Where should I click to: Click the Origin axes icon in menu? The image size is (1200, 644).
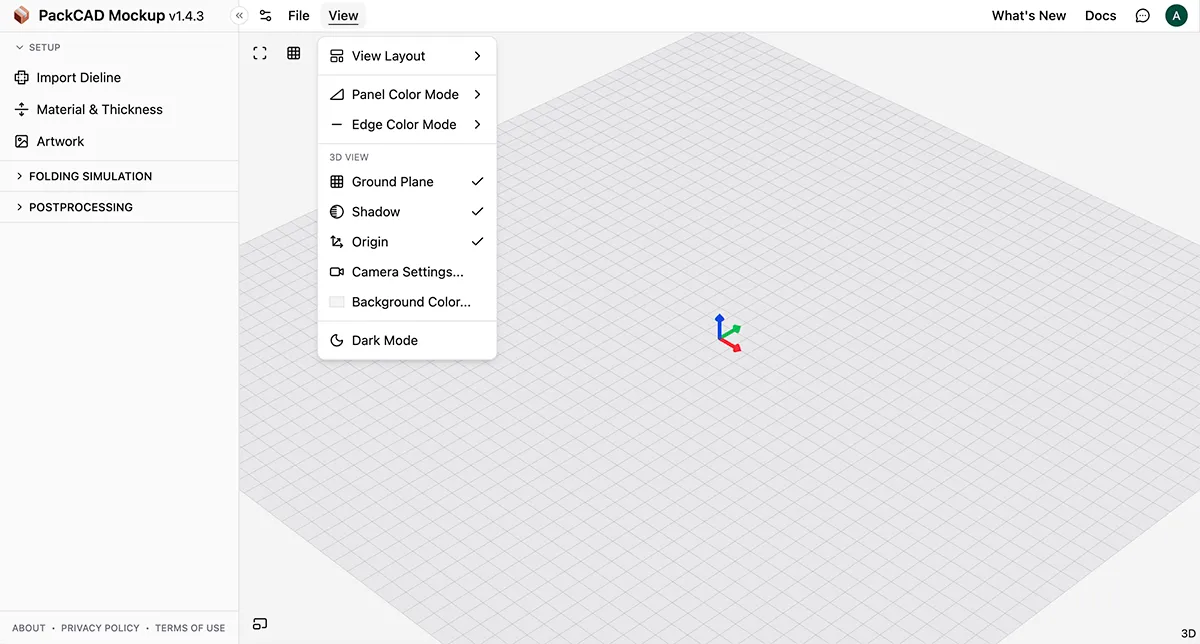pyautogui.click(x=337, y=242)
